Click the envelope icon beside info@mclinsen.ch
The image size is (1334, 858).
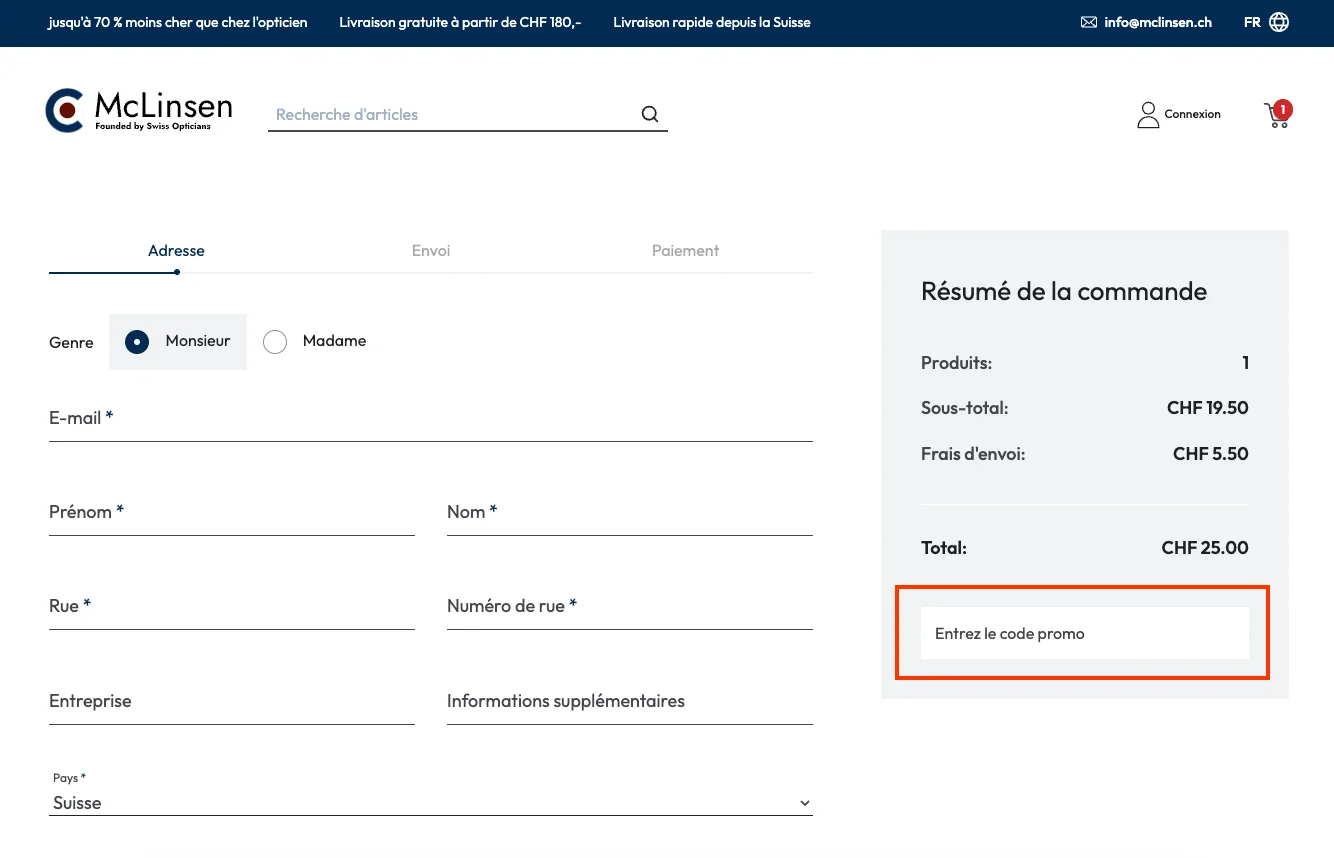coord(1087,21)
